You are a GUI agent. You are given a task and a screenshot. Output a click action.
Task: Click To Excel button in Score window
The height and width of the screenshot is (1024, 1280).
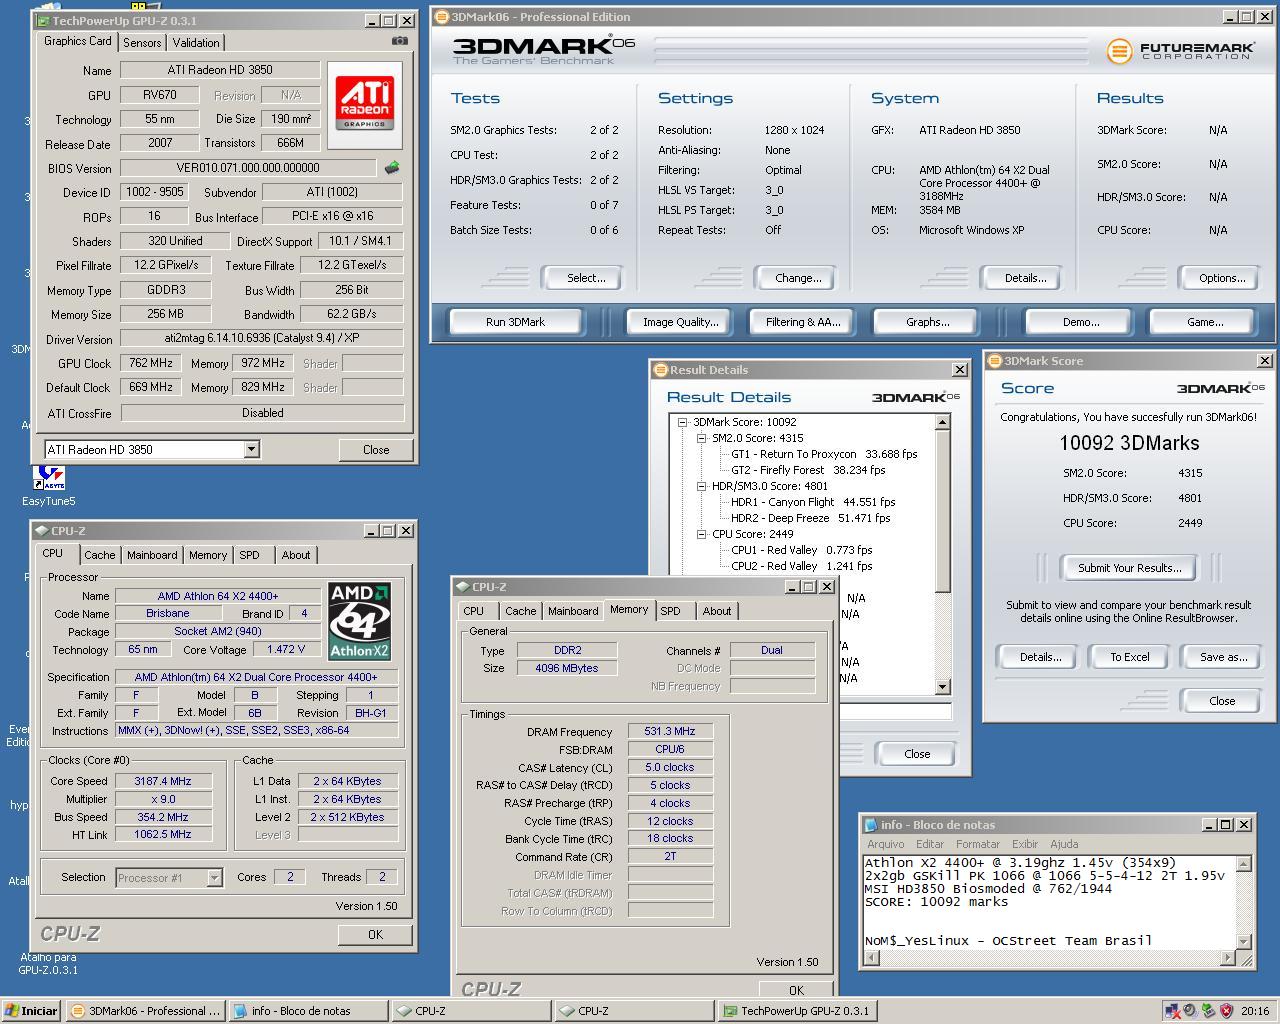point(1130,657)
